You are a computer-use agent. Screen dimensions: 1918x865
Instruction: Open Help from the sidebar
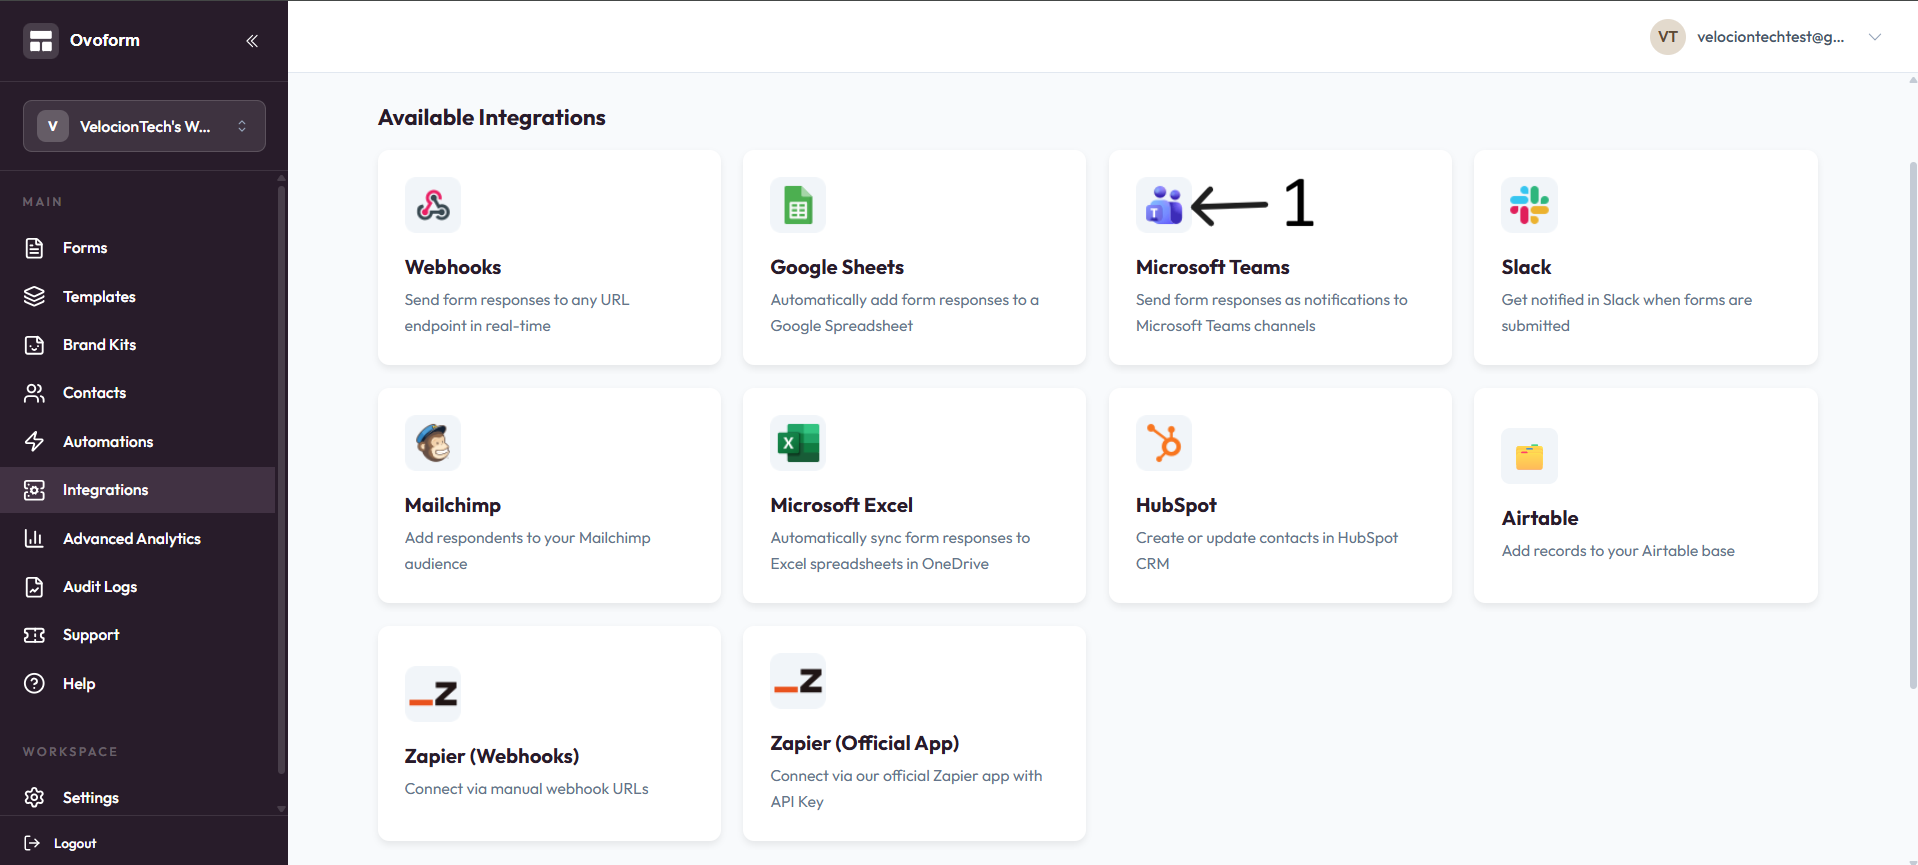click(79, 684)
